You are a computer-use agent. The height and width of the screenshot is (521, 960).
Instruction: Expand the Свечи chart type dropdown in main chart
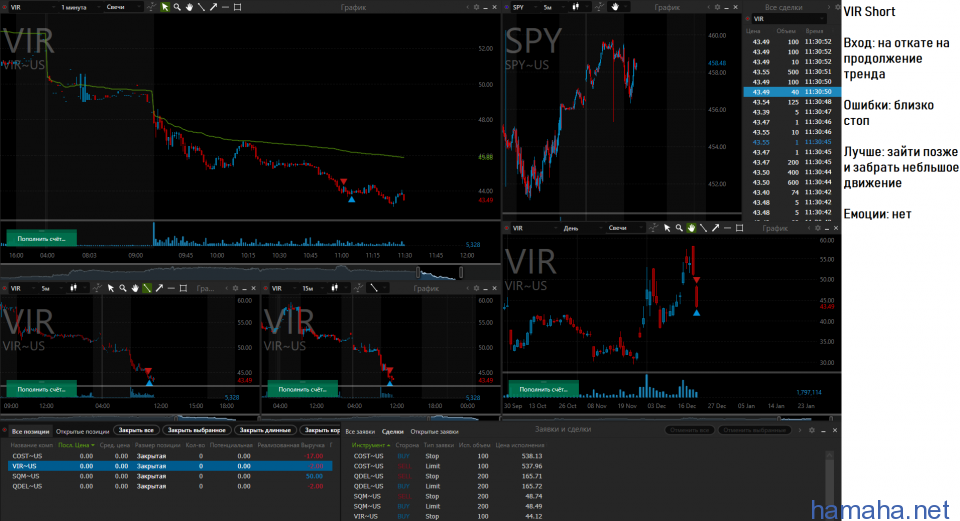[123, 6]
